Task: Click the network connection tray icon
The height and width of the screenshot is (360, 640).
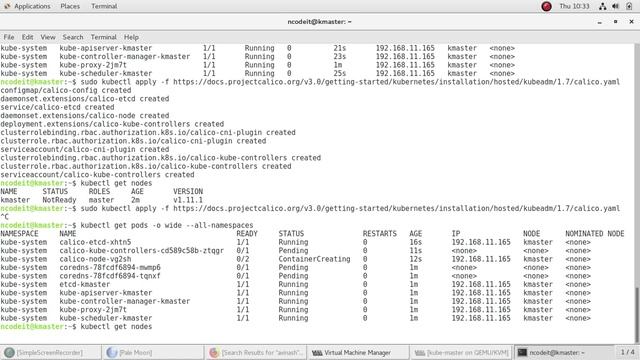Action: pos(602,6)
